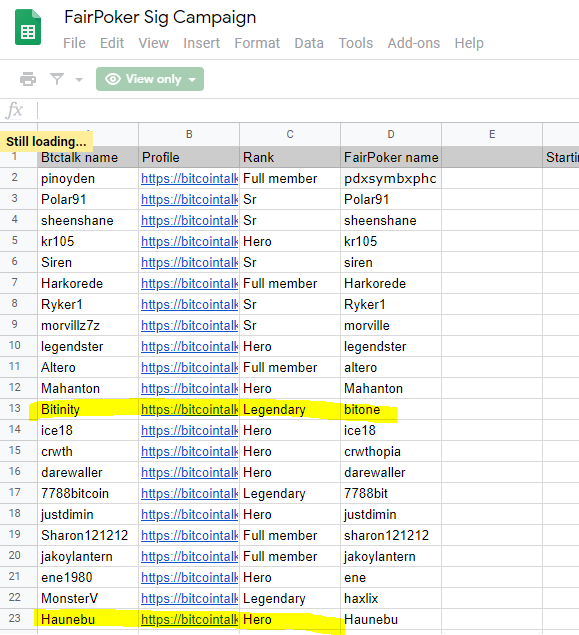Select row 13 header
This screenshot has height=635, width=579.
pos(15,408)
